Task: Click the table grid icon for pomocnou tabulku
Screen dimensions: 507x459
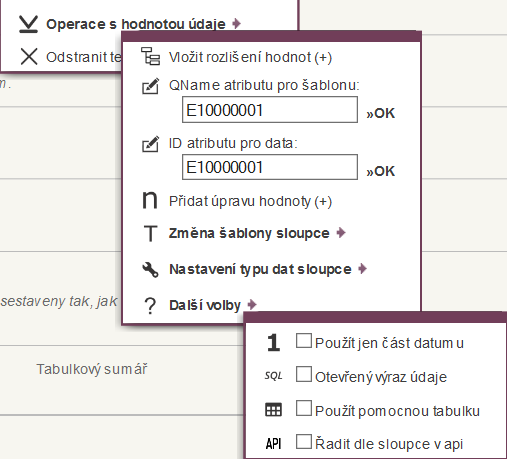Action: click(273, 410)
